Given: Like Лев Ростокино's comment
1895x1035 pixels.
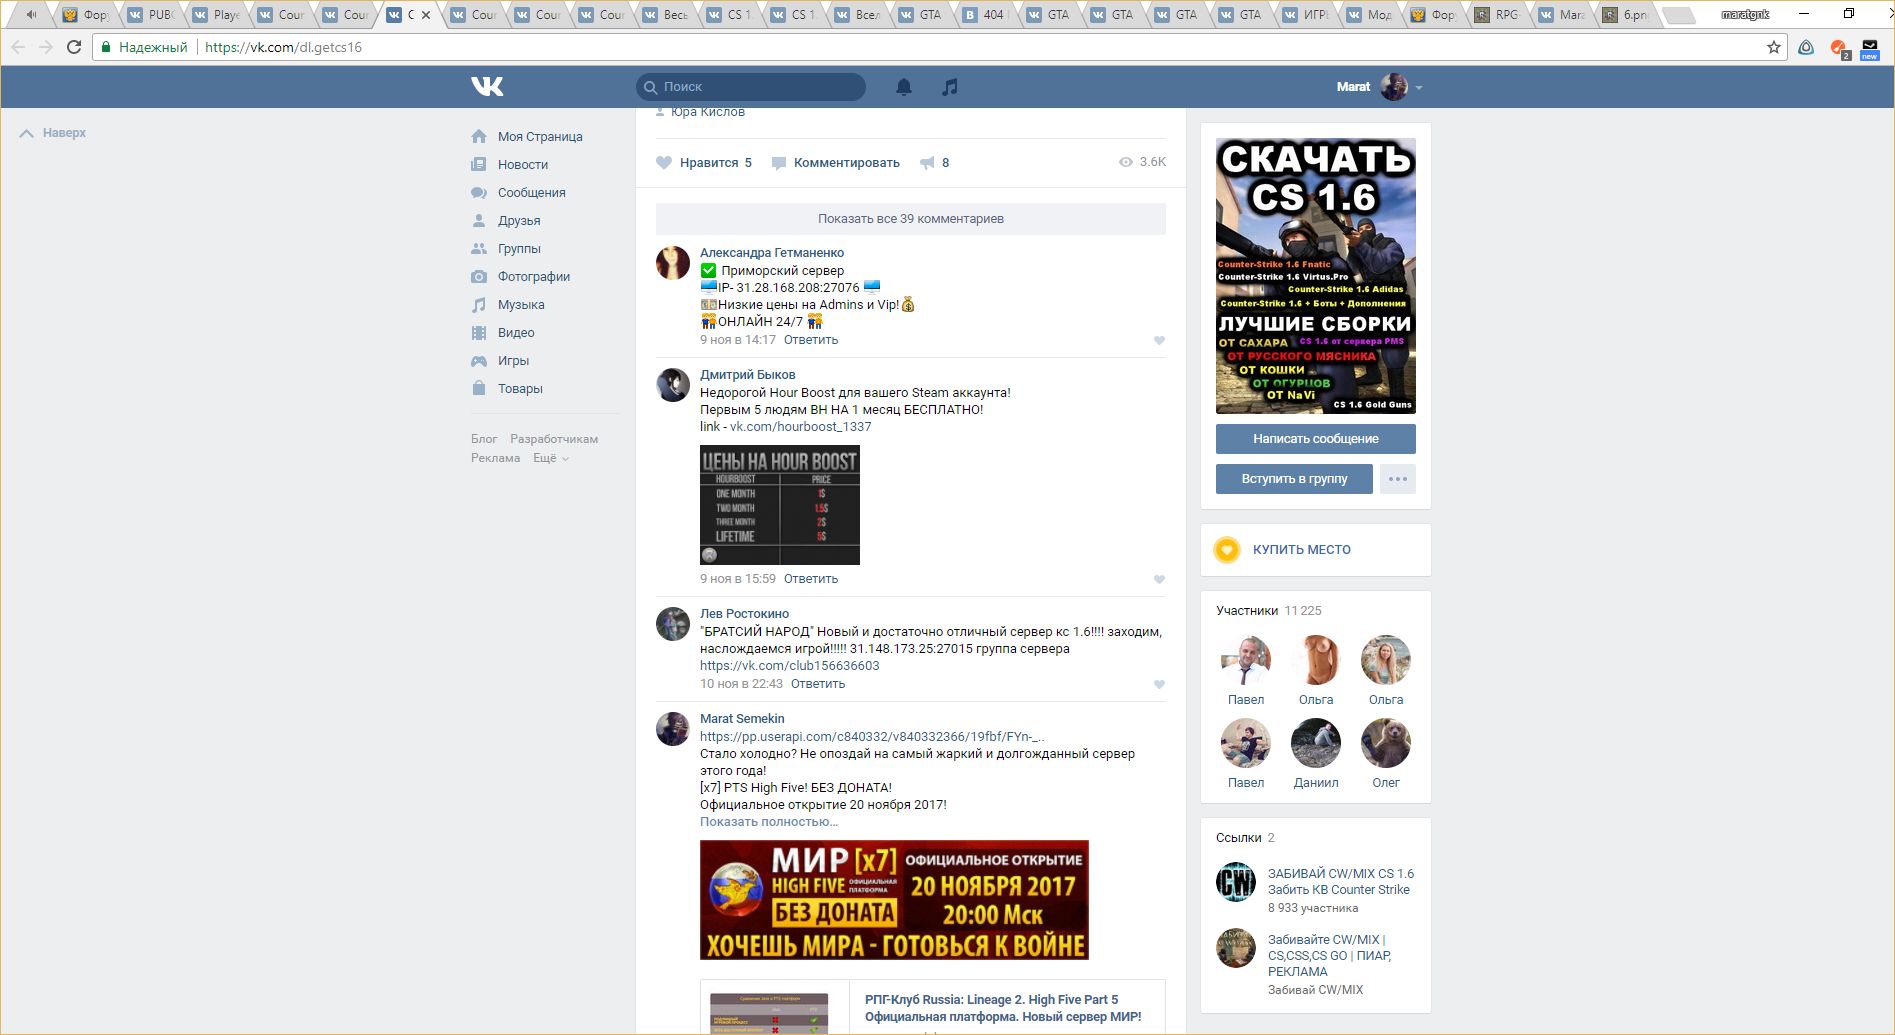Looking at the screenshot, I should (1159, 685).
